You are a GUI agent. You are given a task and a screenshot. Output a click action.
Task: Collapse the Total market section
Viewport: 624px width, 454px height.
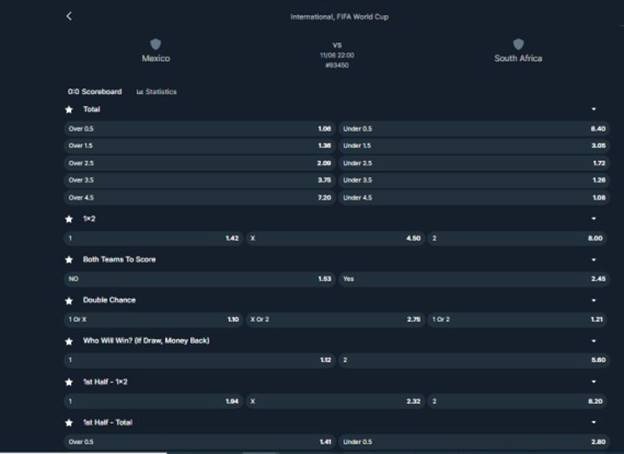click(x=594, y=109)
